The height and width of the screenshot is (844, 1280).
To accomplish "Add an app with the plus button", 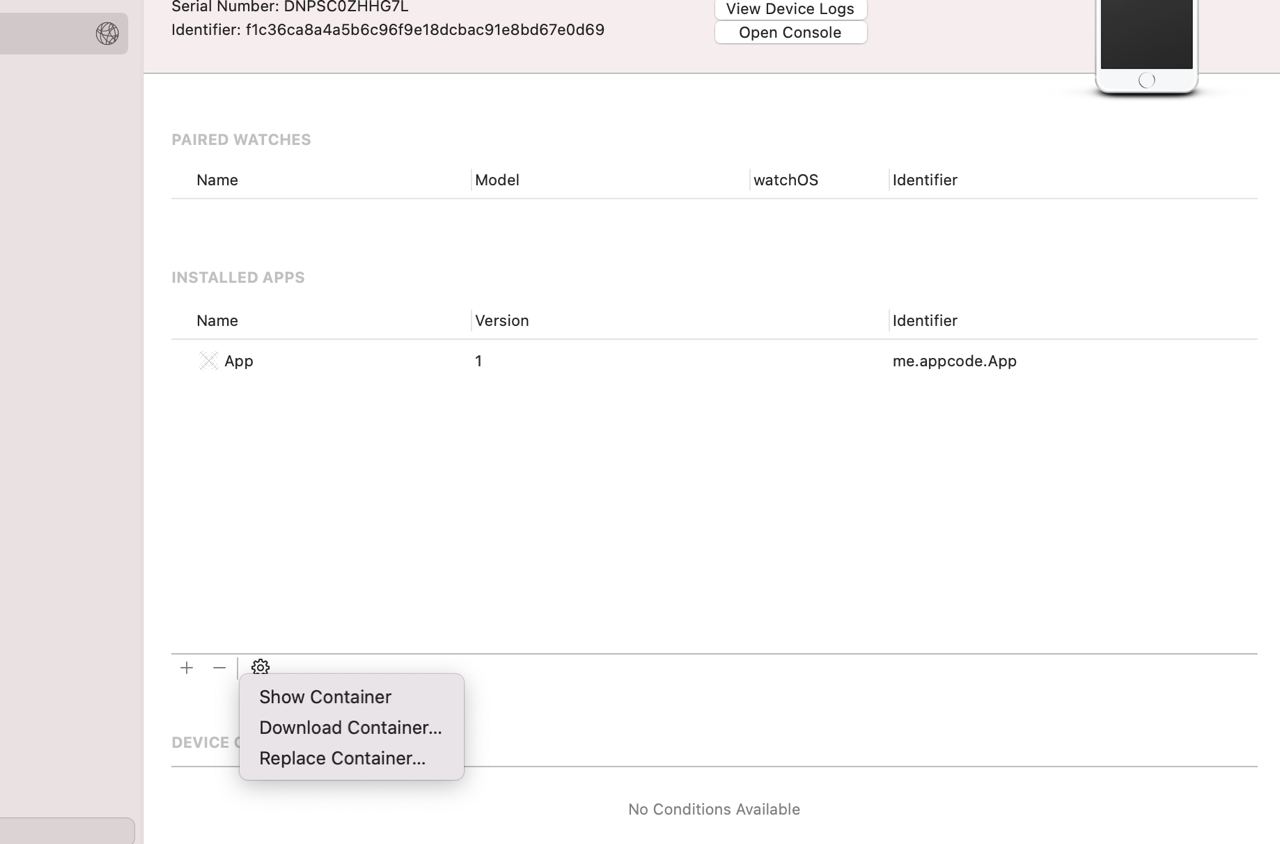I will (186, 667).
